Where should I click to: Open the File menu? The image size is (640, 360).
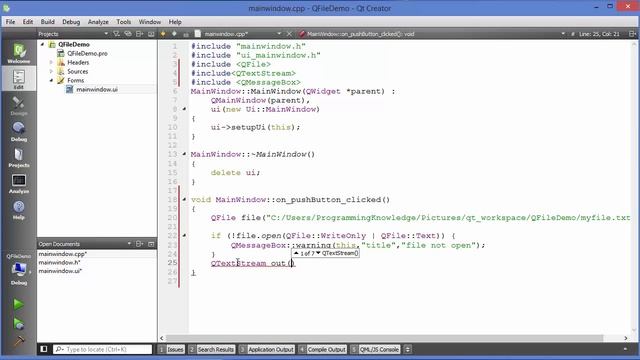coord(10,22)
